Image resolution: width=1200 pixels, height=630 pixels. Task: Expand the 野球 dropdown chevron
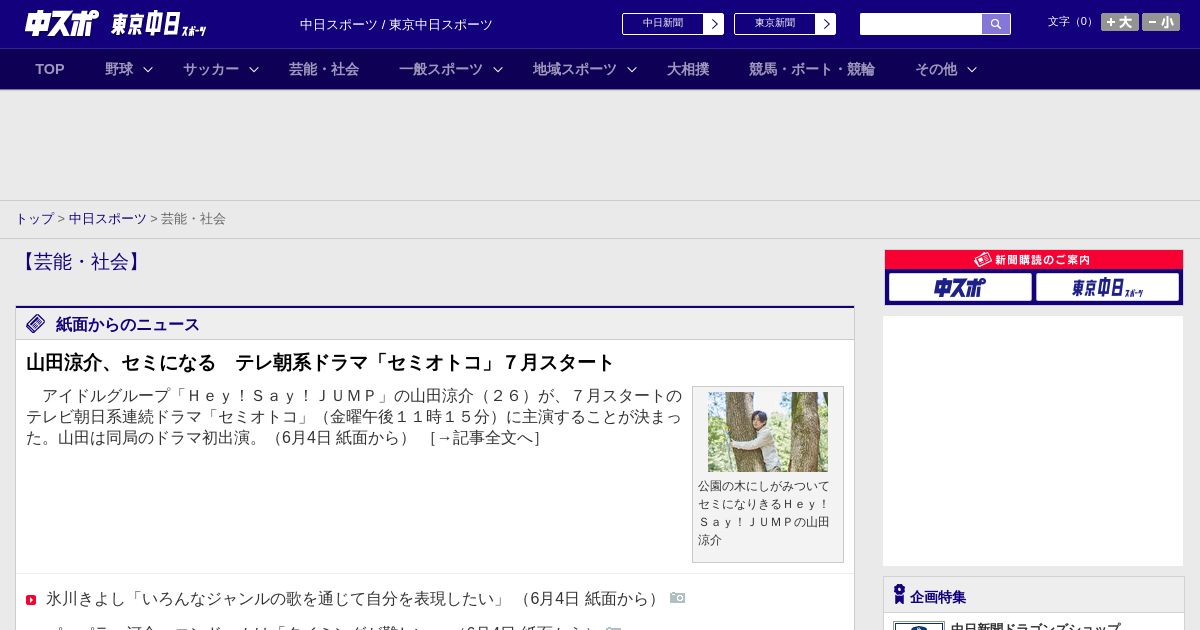click(x=148, y=70)
